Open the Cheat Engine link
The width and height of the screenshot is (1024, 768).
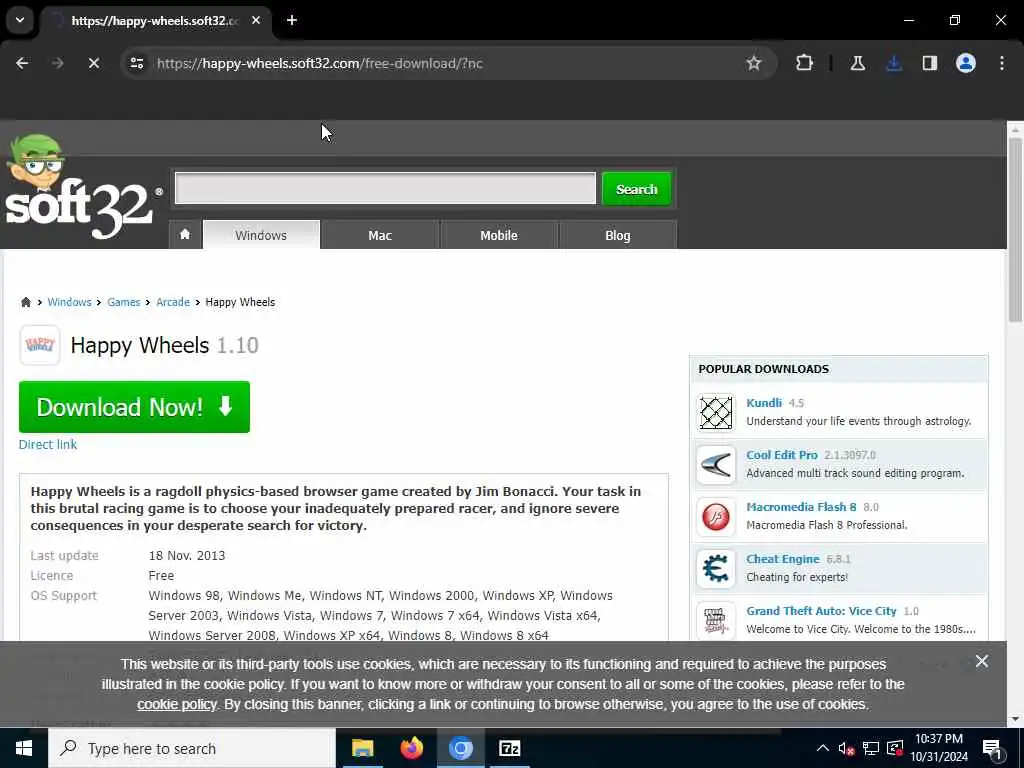click(783, 559)
